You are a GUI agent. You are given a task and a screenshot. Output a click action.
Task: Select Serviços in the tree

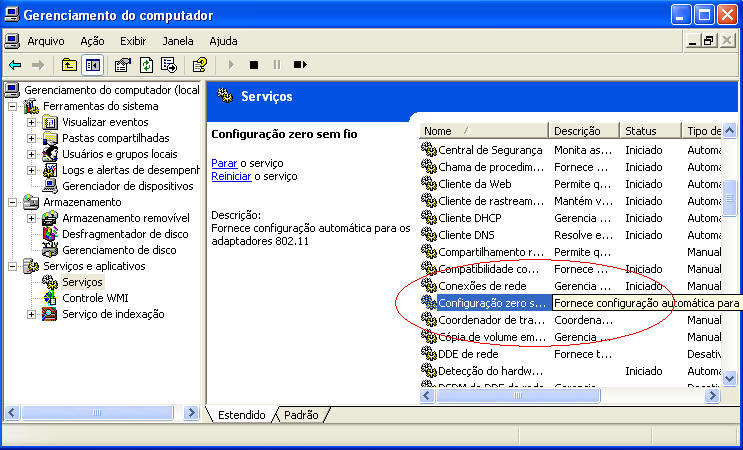point(82,282)
